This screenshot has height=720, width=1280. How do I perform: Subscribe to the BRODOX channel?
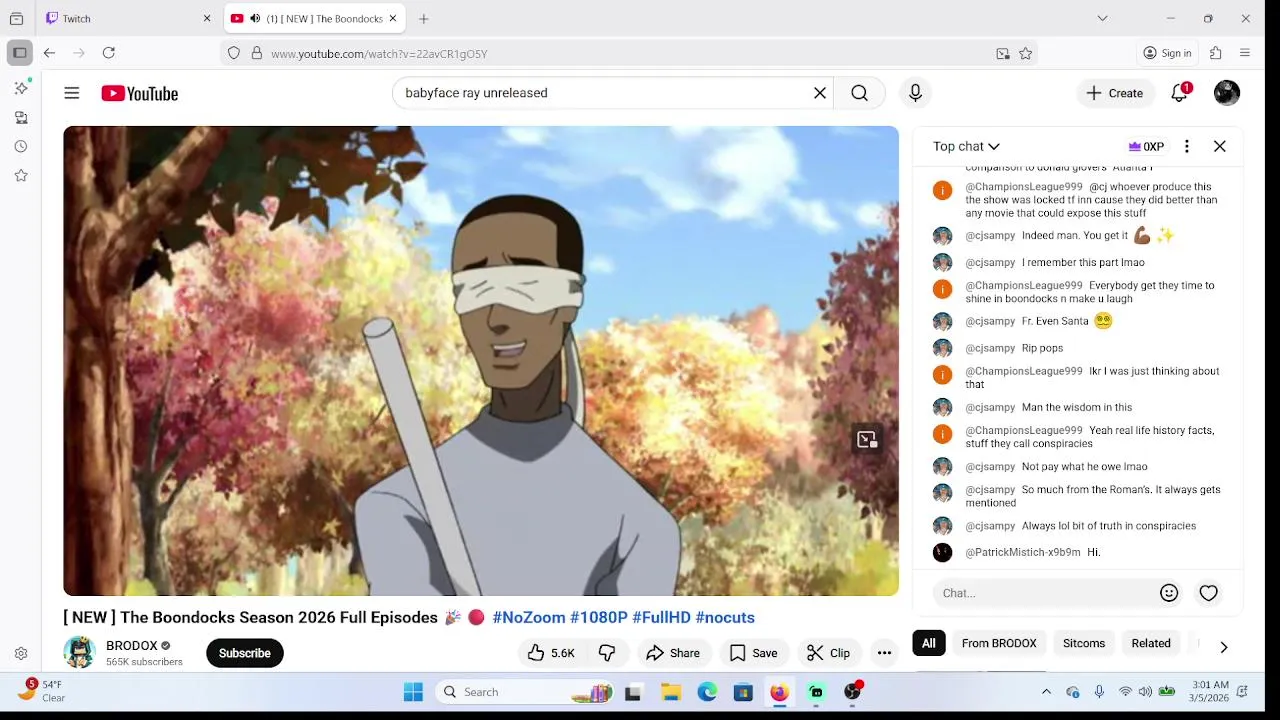[x=245, y=653]
